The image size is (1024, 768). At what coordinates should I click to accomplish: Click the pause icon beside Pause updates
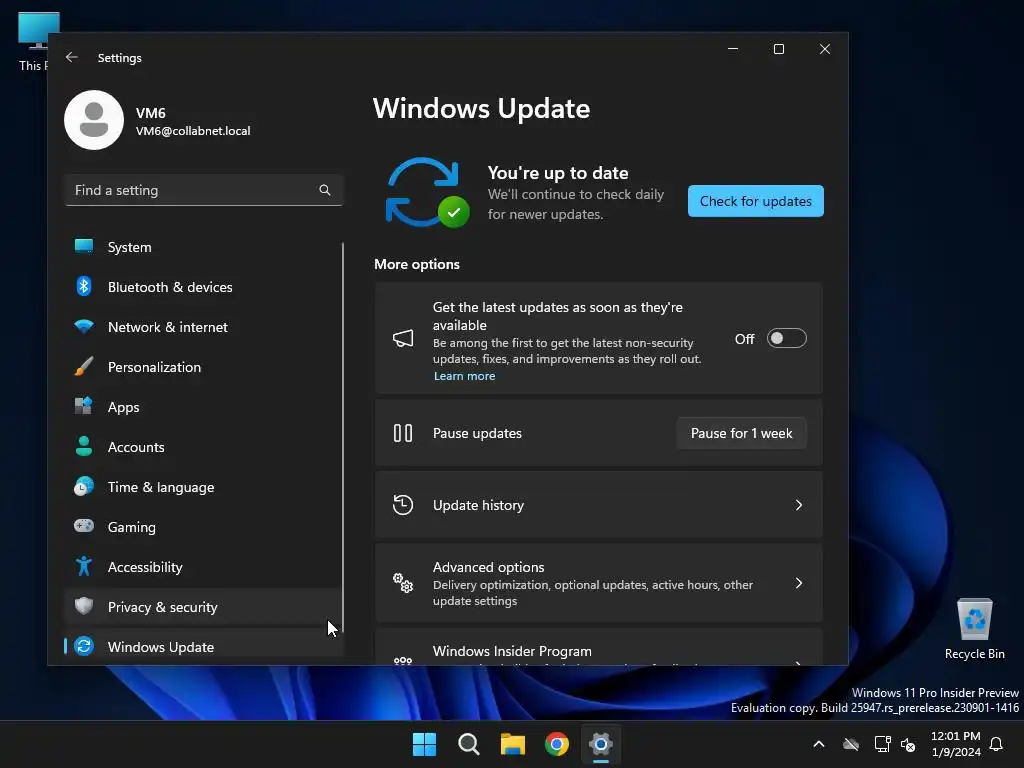pos(403,433)
